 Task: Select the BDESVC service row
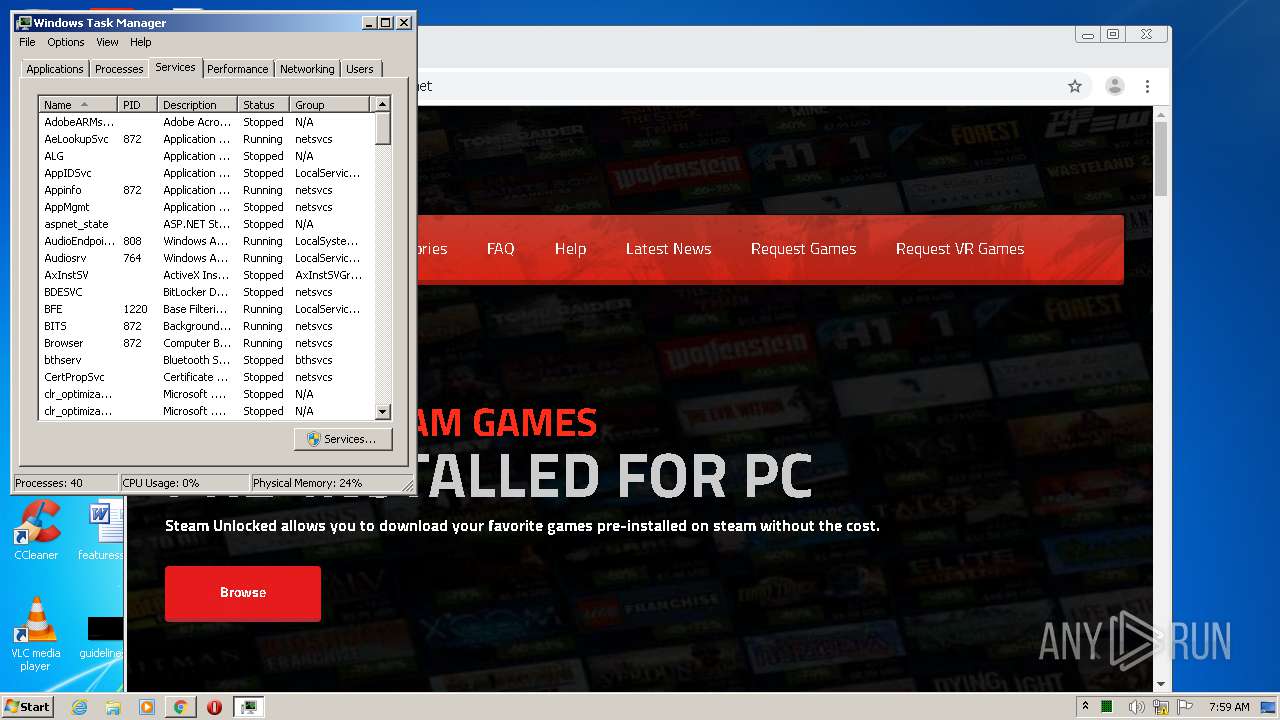pyautogui.click(x=206, y=292)
